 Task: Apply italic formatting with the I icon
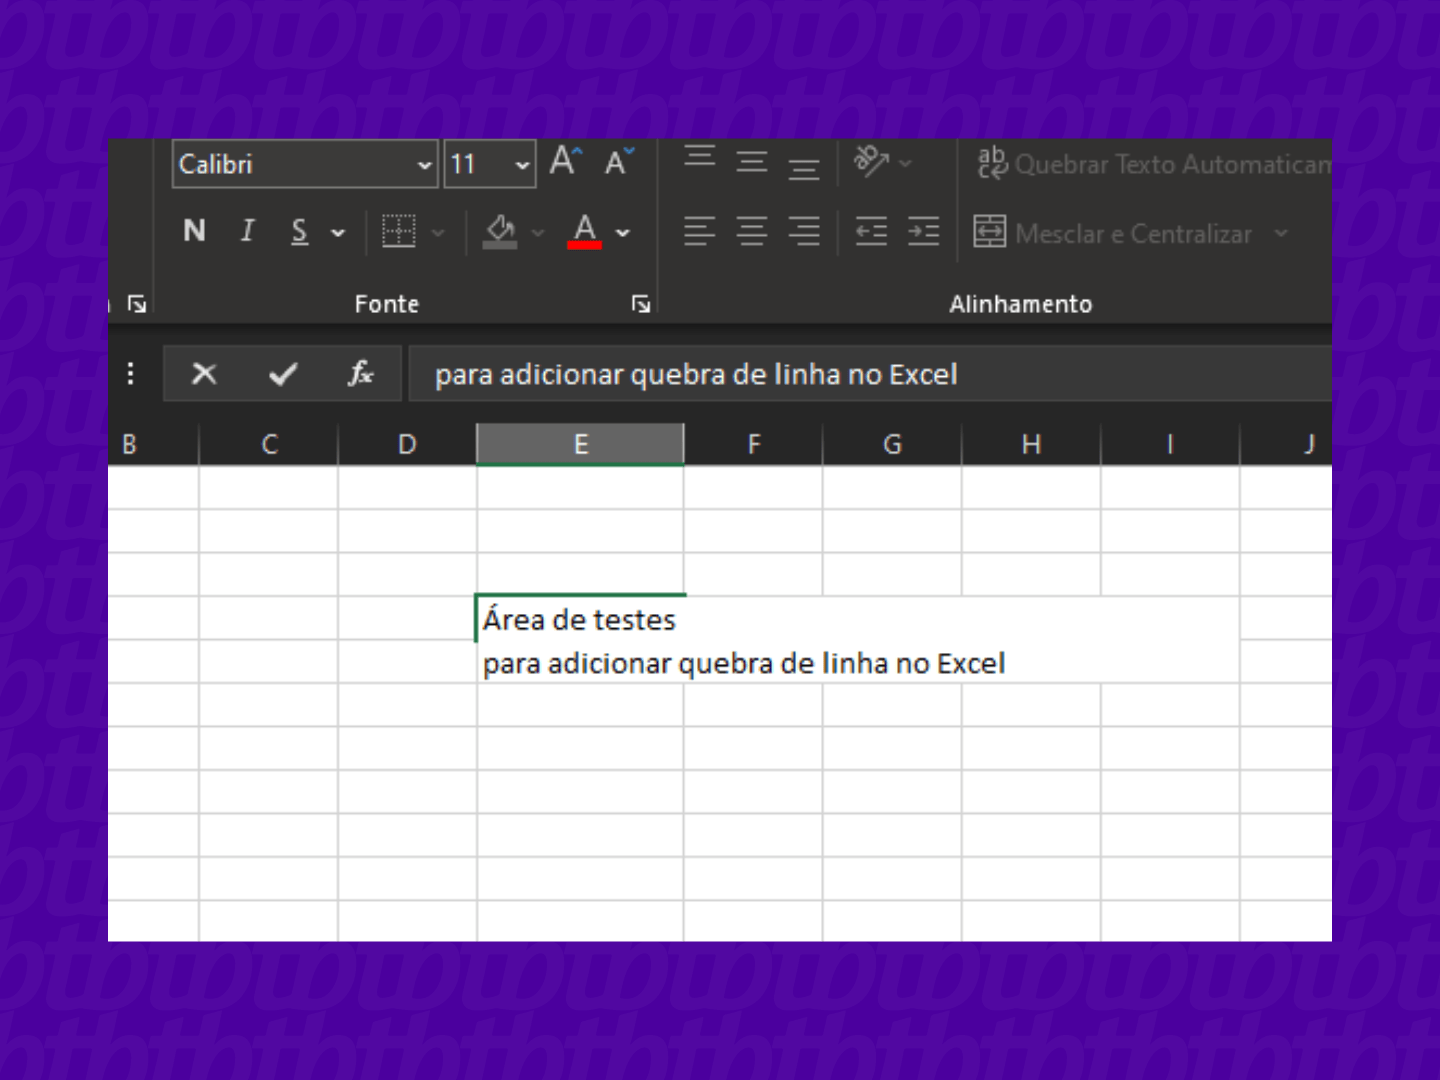pyautogui.click(x=247, y=231)
